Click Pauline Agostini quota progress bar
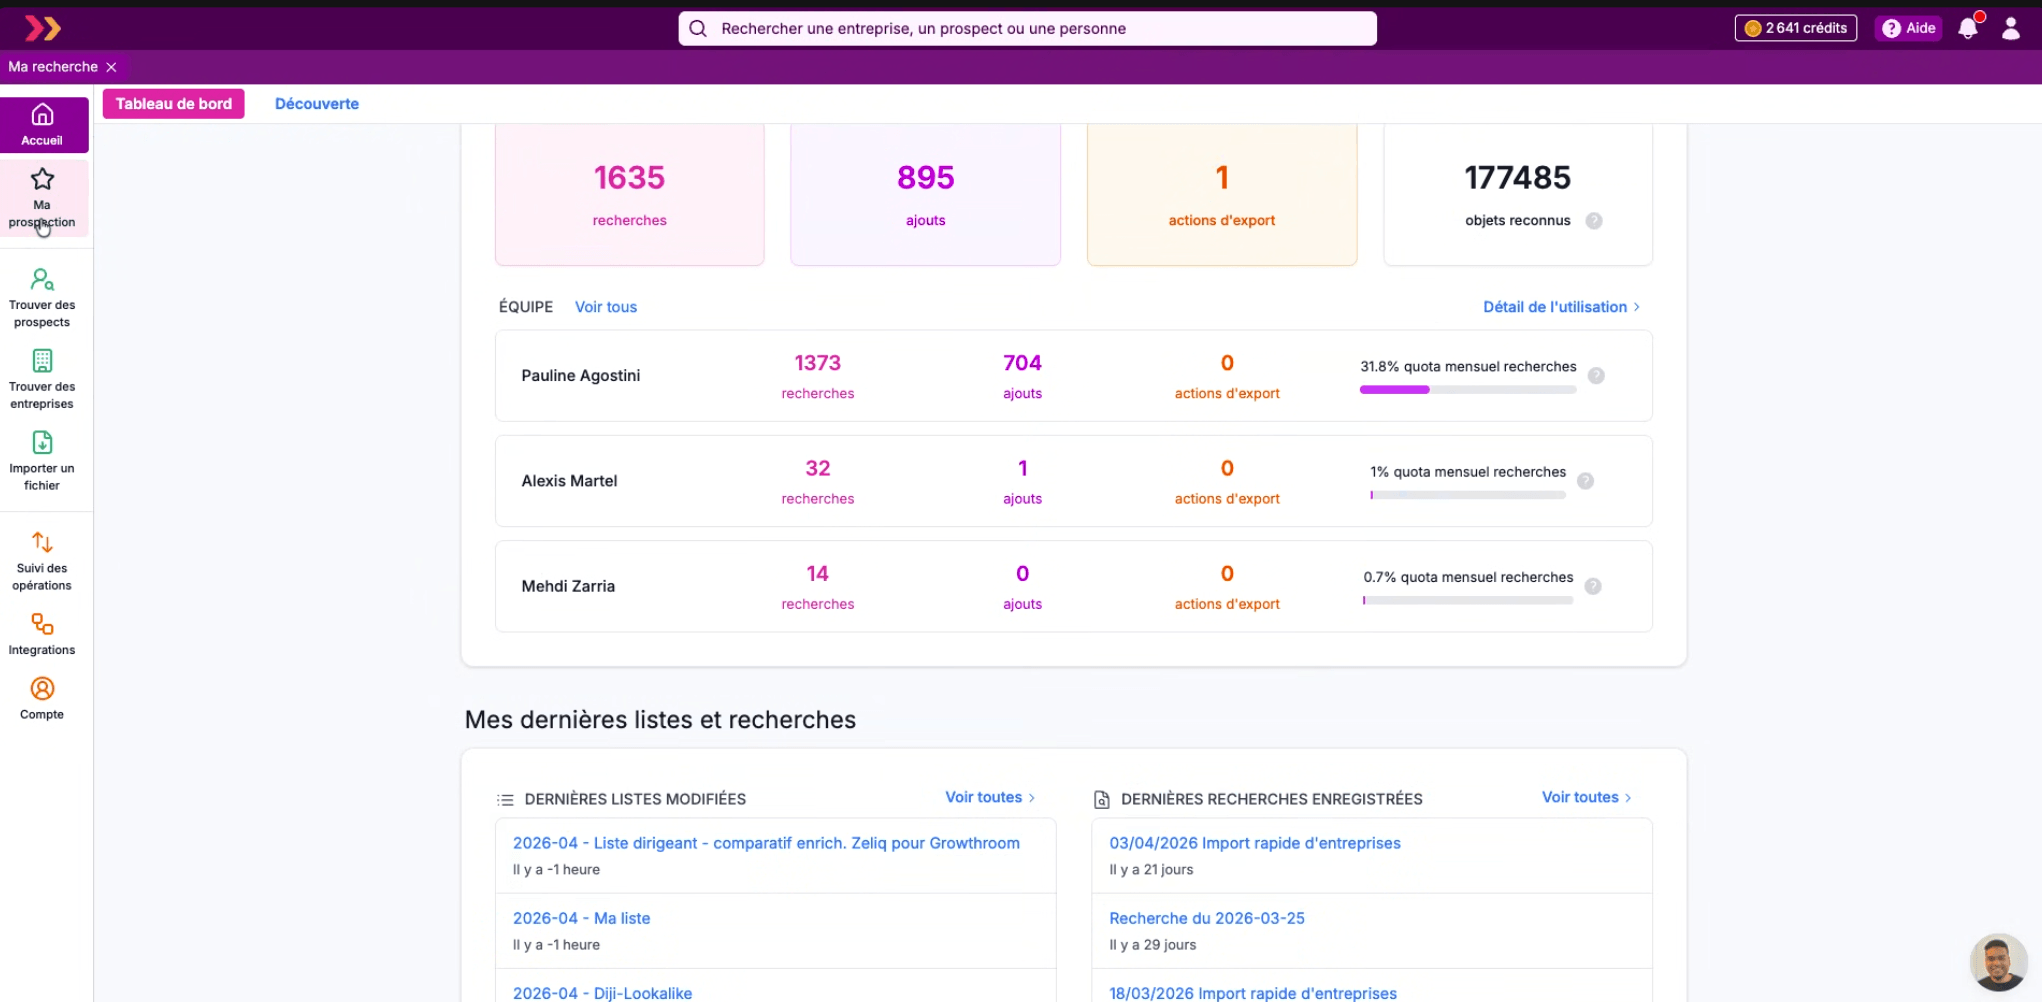Image resolution: width=2042 pixels, height=1002 pixels. pyautogui.click(x=1468, y=389)
